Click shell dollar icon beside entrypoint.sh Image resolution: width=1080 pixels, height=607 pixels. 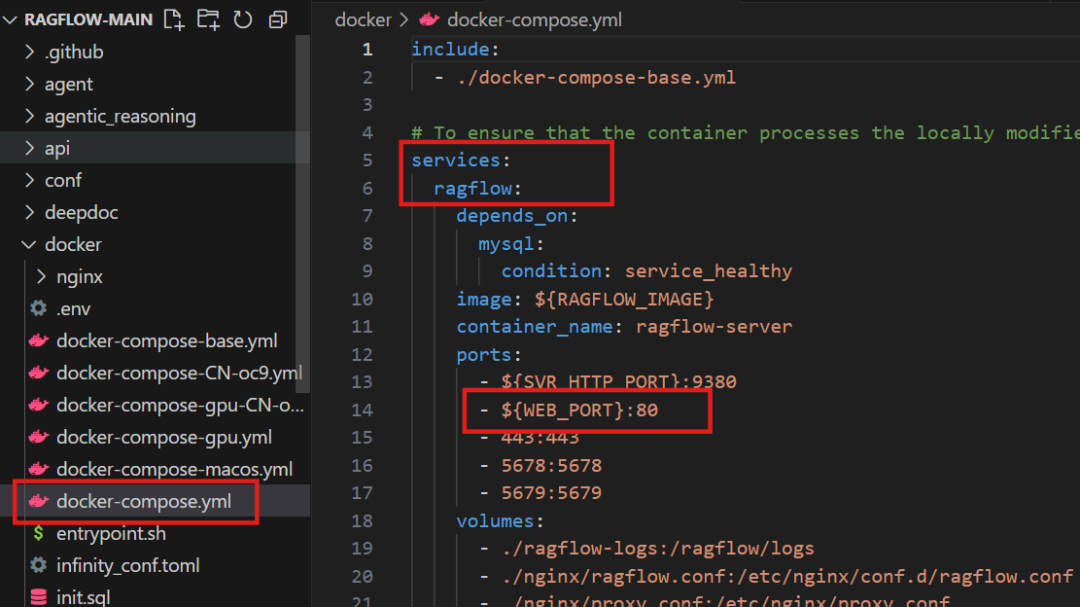39,533
